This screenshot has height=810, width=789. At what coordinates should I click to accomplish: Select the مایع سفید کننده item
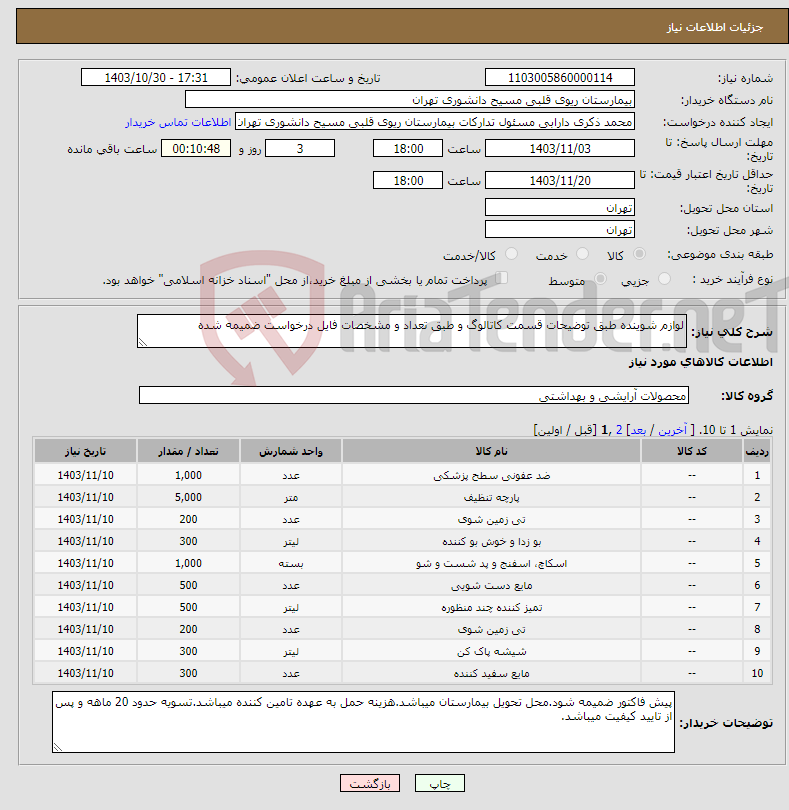coord(491,674)
